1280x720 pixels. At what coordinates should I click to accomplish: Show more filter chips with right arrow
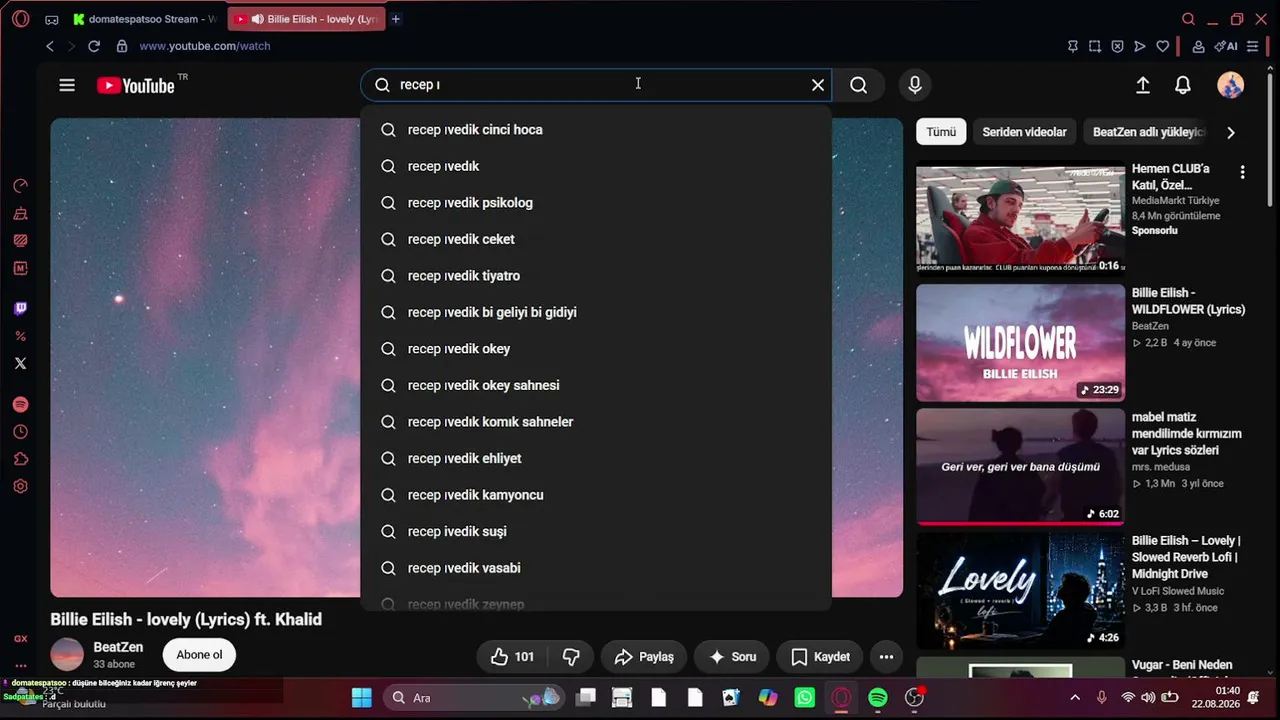click(1231, 132)
